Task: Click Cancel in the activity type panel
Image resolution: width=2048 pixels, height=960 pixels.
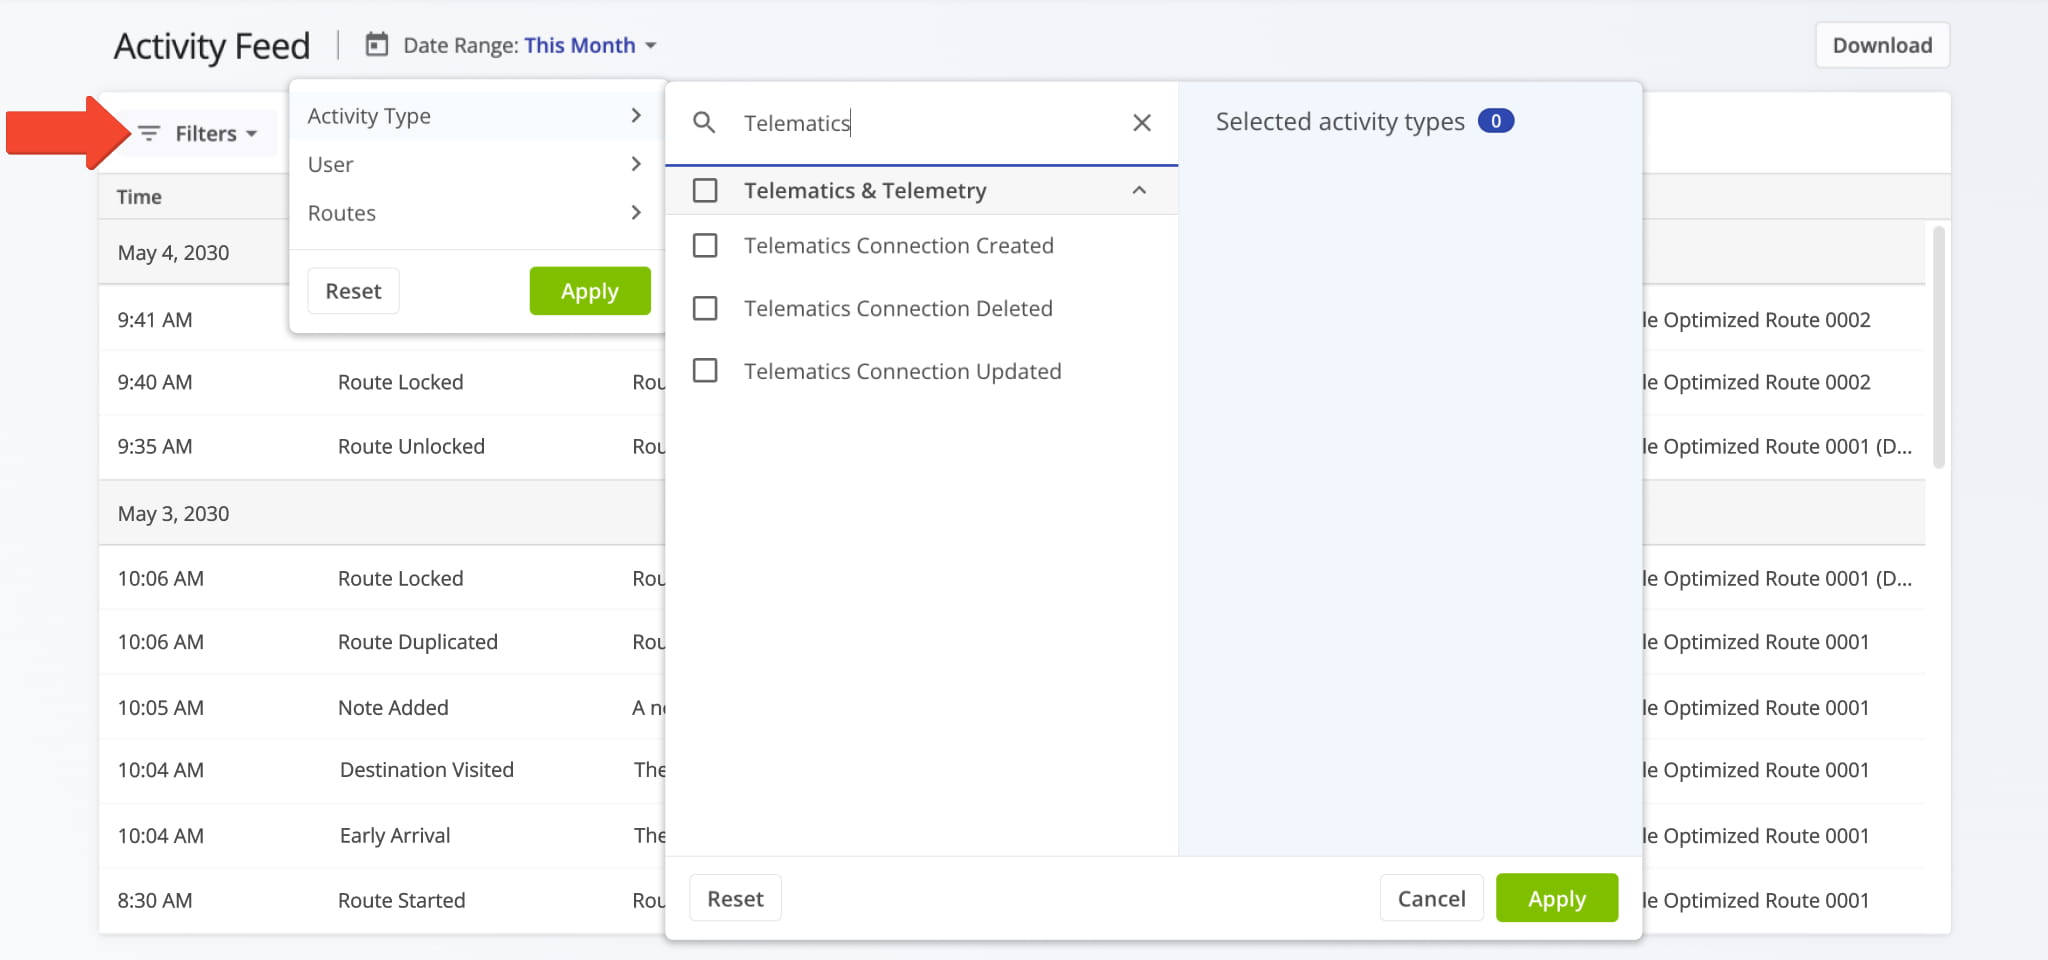Action: (x=1431, y=898)
